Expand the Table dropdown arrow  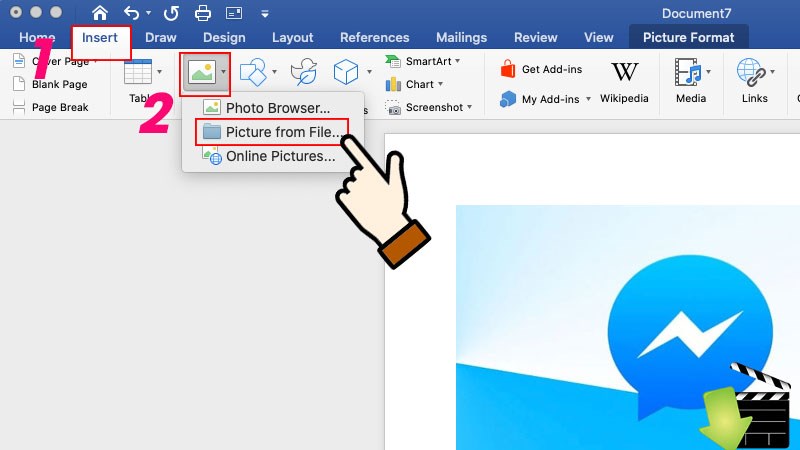(x=159, y=72)
